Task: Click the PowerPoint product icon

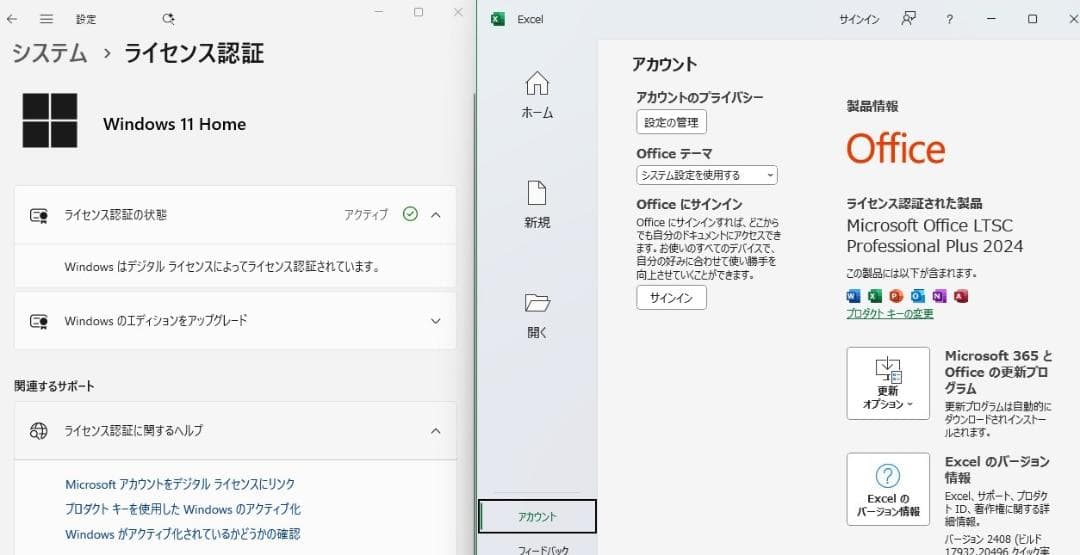Action: pyautogui.click(x=896, y=296)
